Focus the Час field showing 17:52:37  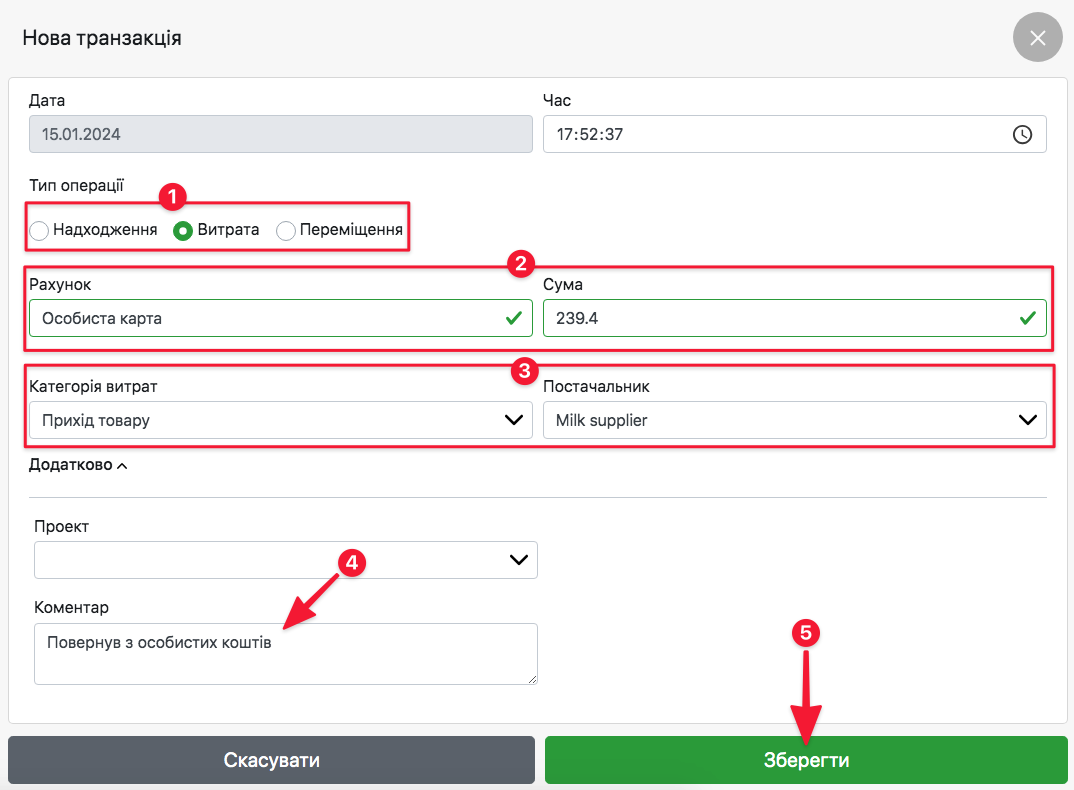click(x=770, y=134)
